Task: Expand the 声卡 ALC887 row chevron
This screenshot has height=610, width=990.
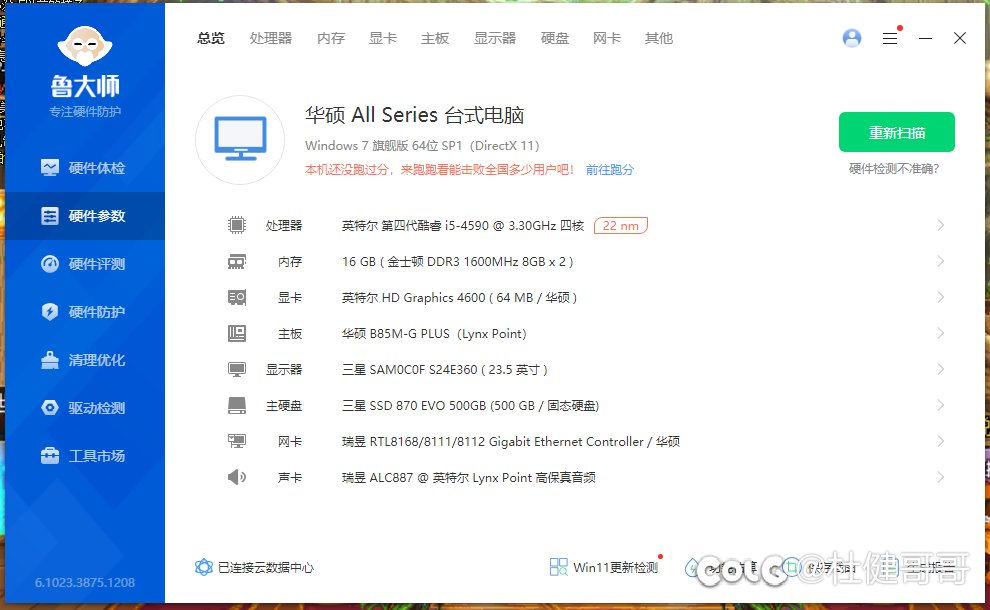Action: coord(941,477)
